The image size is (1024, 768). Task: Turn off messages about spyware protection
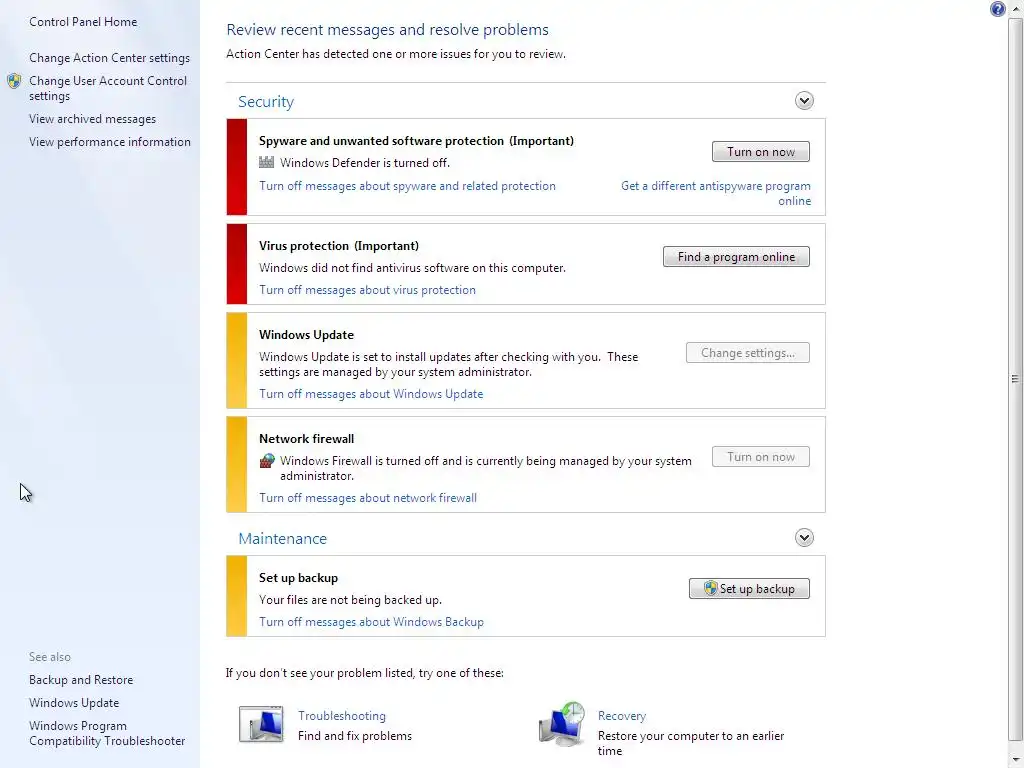(408, 185)
